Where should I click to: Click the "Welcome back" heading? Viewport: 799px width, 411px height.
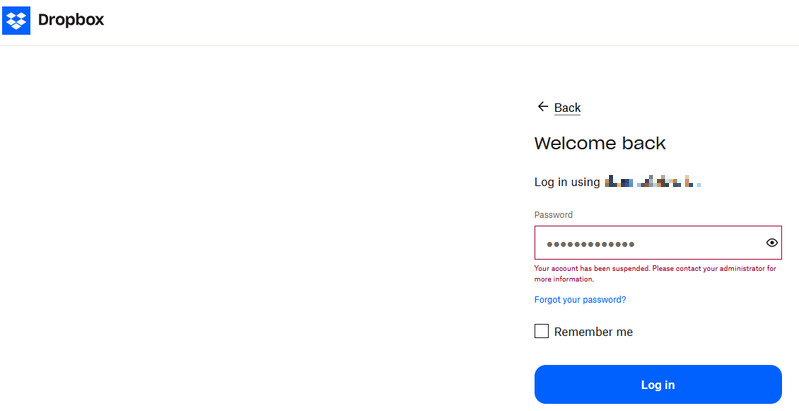point(600,143)
